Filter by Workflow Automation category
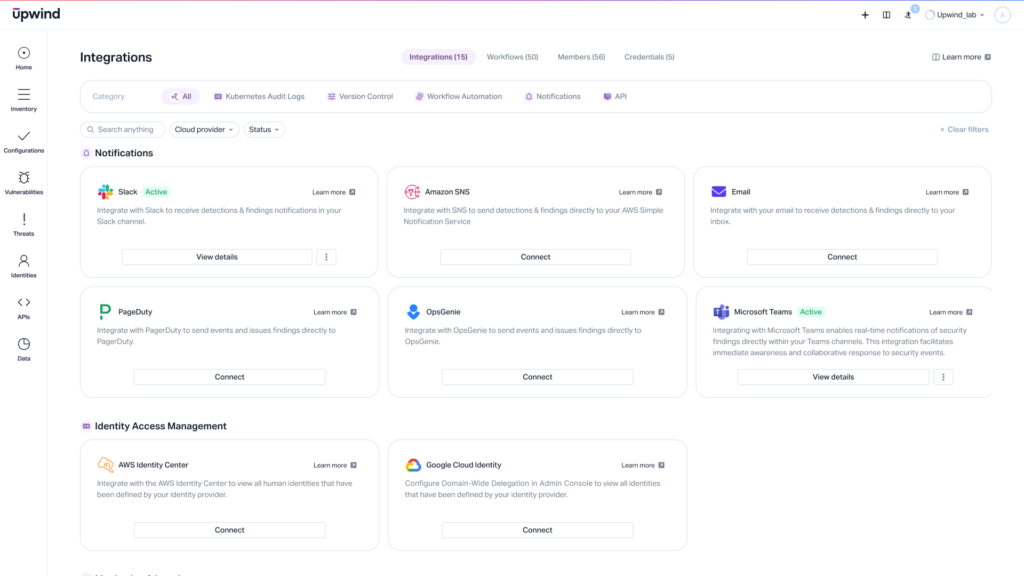 458,97
